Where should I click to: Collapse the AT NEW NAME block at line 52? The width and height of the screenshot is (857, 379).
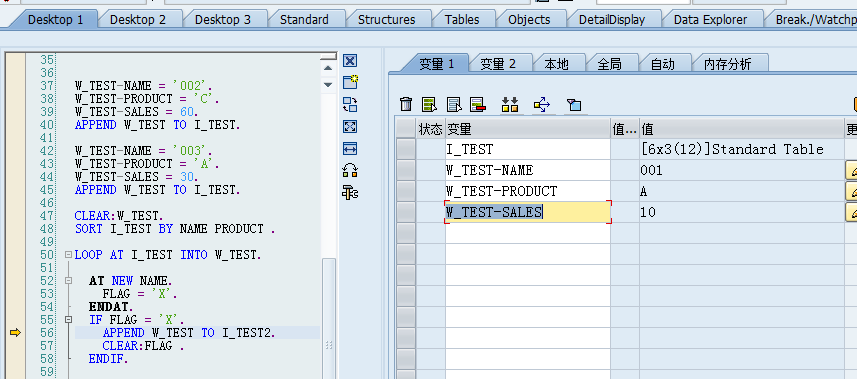[68, 281]
